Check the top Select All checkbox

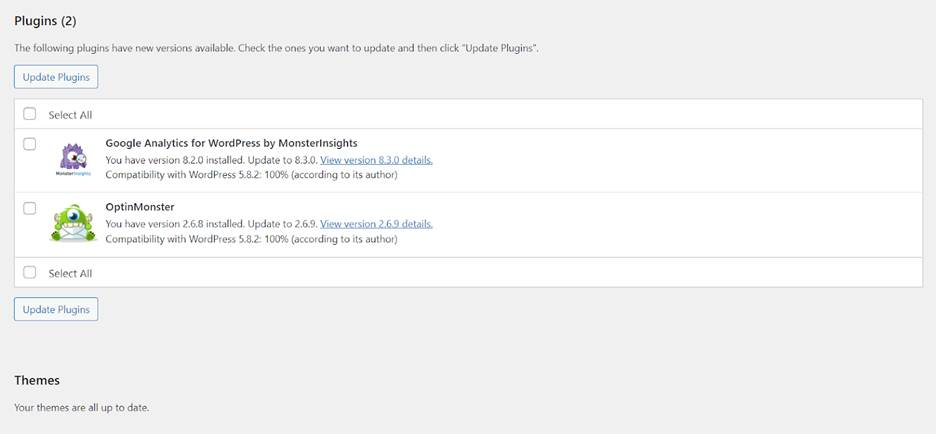click(30, 114)
